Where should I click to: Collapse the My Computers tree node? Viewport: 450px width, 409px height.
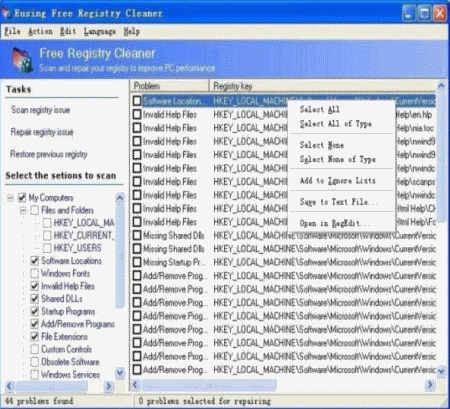tap(10, 198)
